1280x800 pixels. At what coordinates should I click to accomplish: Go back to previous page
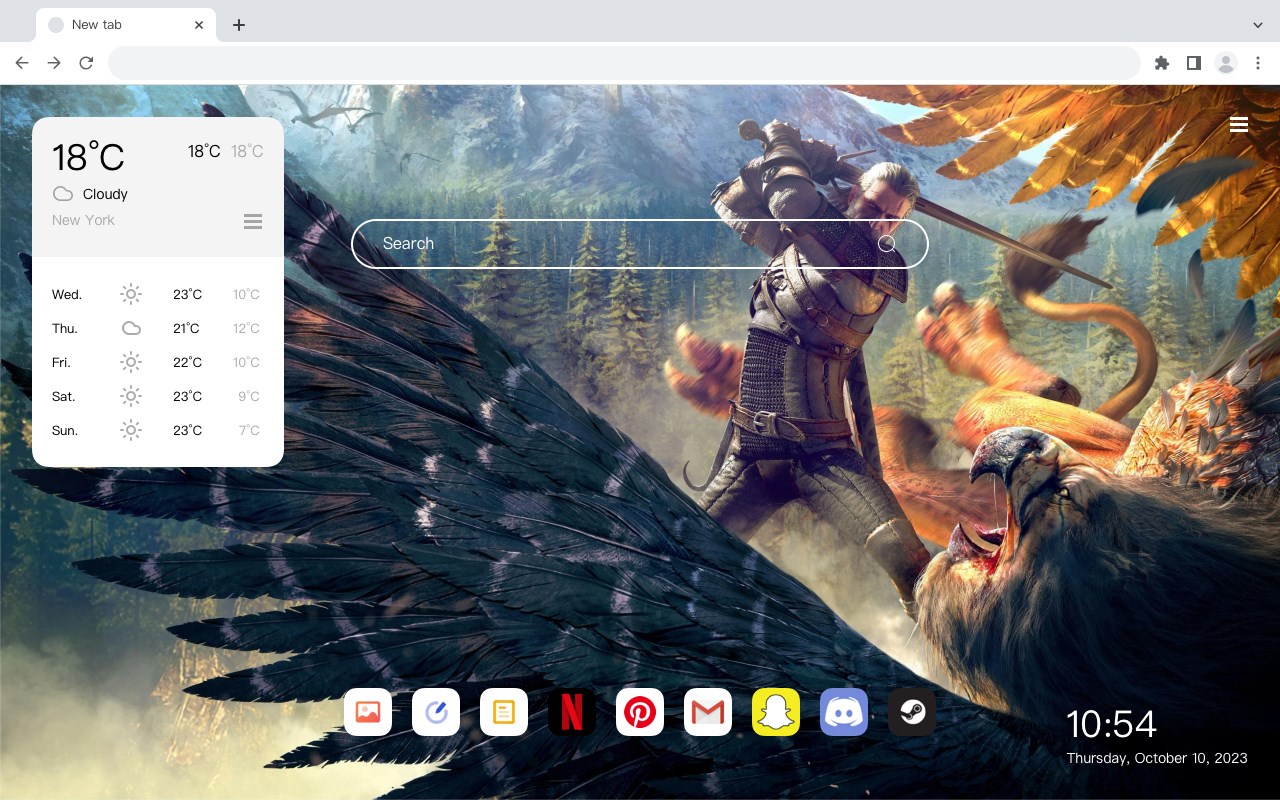coord(22,63)
